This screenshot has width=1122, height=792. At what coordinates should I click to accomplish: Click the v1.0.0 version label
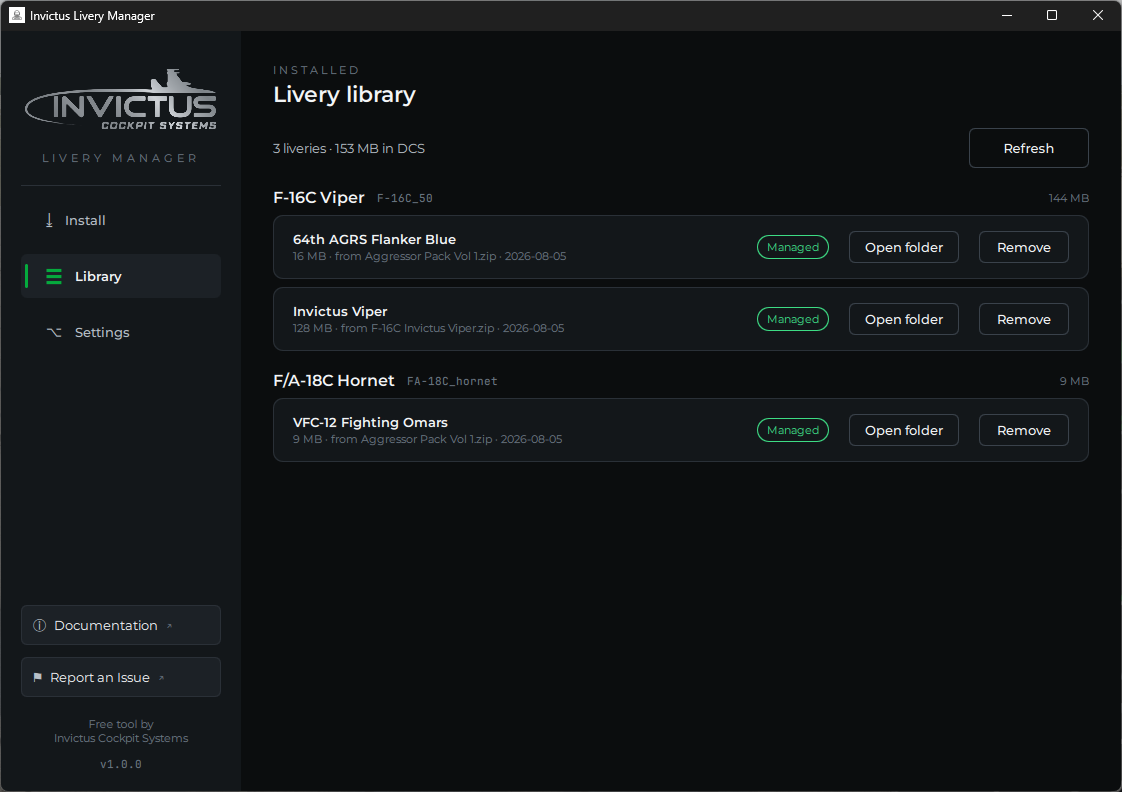[x=121, y=764]
